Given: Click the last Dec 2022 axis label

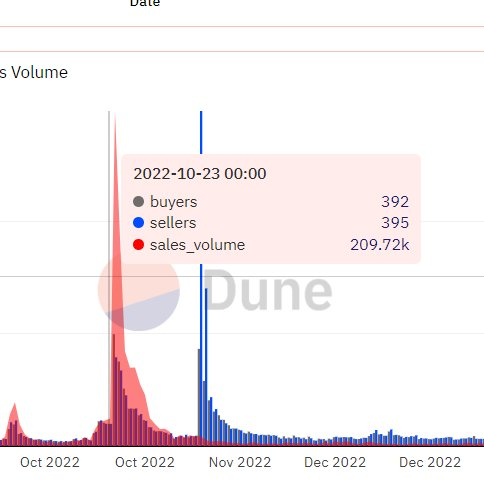Looking at the screenshot, I should (430, 462).
